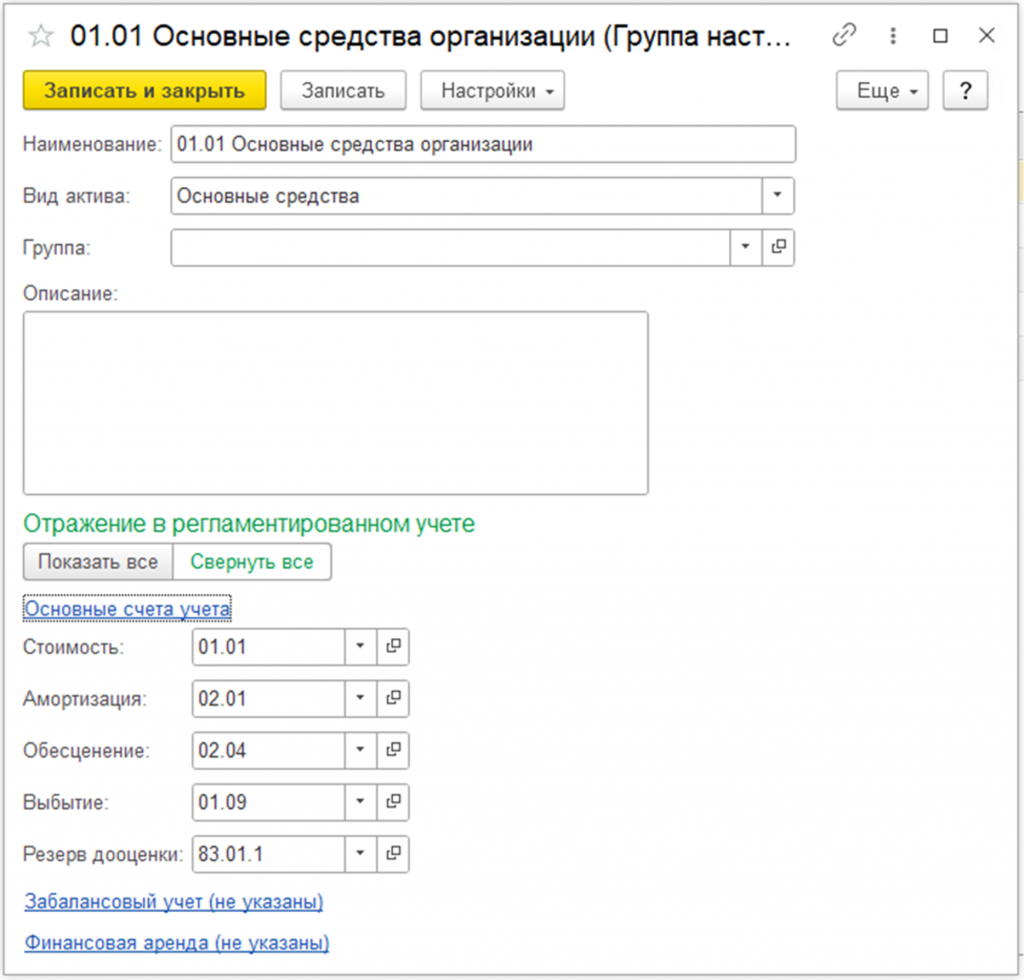Screen dimensions: 1024x980
Task: Click the Отражение в регламентированном учете heading
Action: click(x=249, y=523)
